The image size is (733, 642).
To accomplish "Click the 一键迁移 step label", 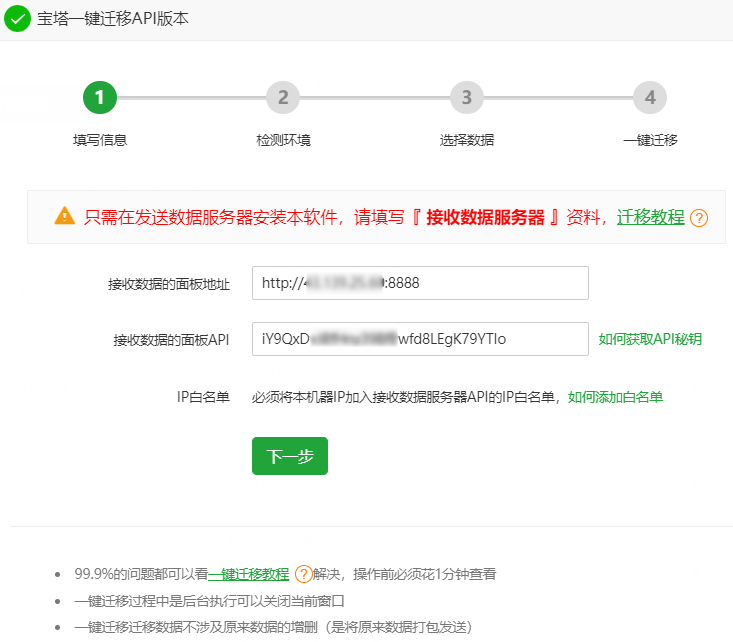I will click(x=650, y=140).
